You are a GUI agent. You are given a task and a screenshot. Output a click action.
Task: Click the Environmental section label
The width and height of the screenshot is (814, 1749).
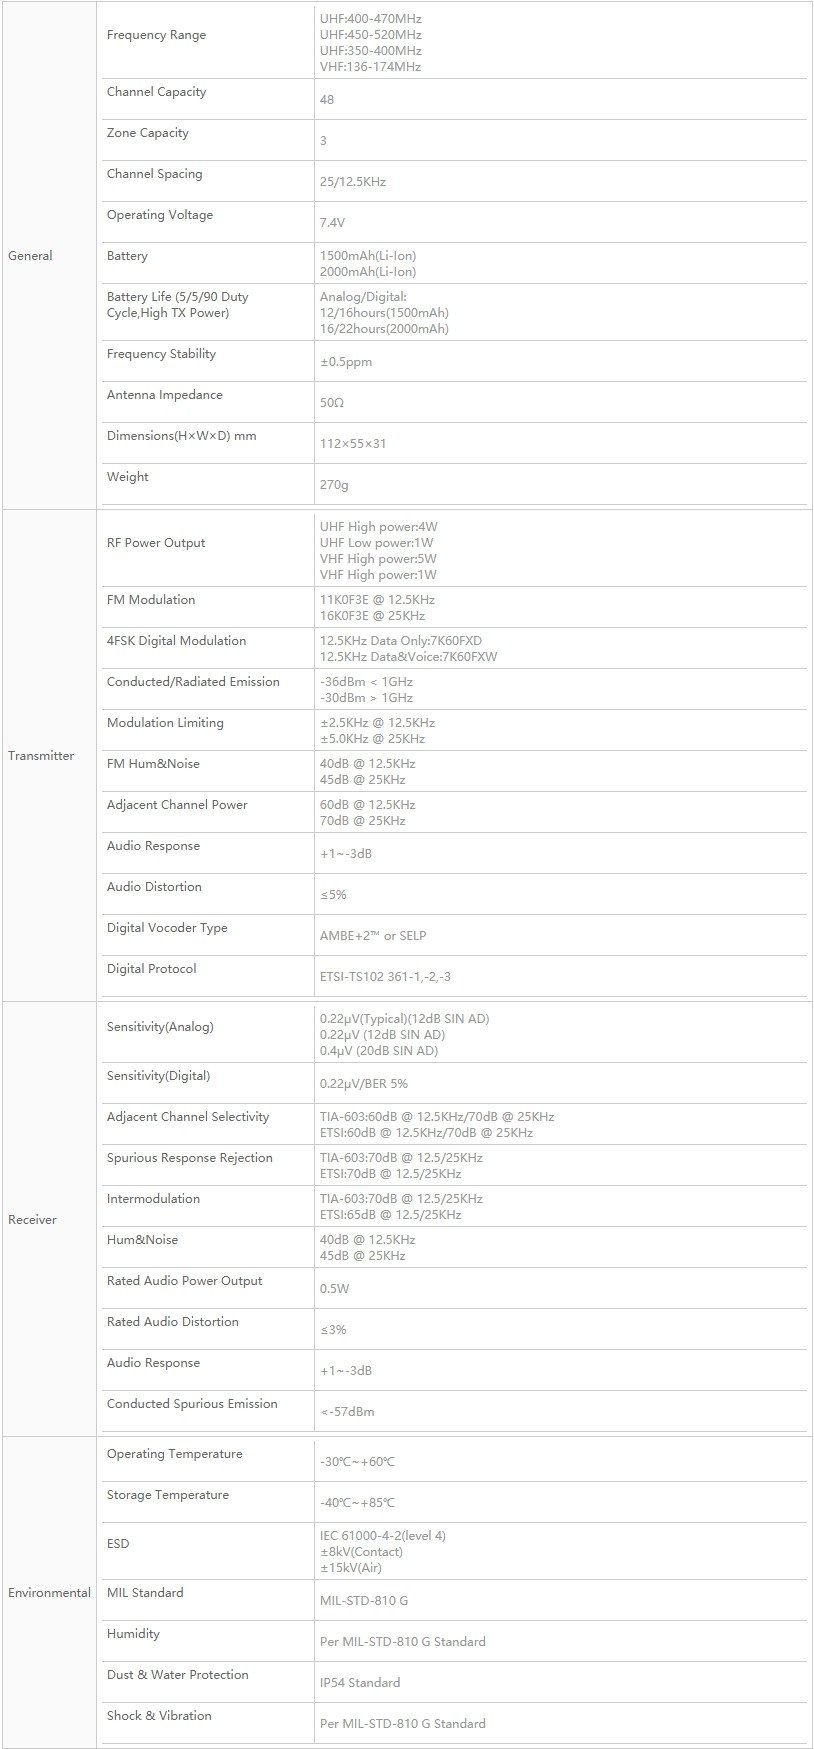pos(49,1593)
